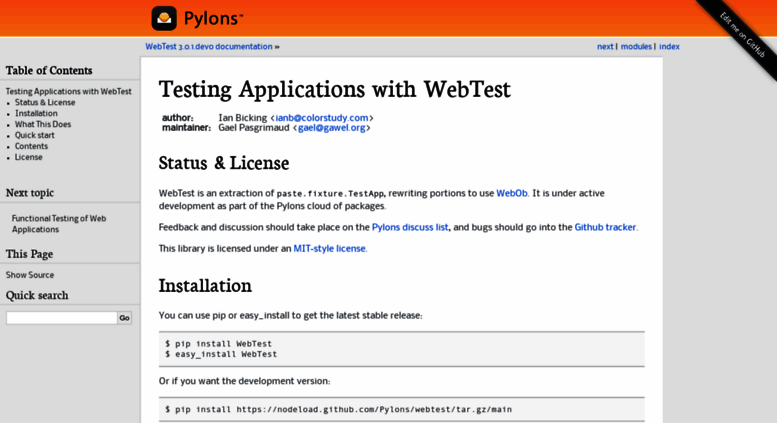
Task: Focus the Quick search input field
Action: (61, 318)
